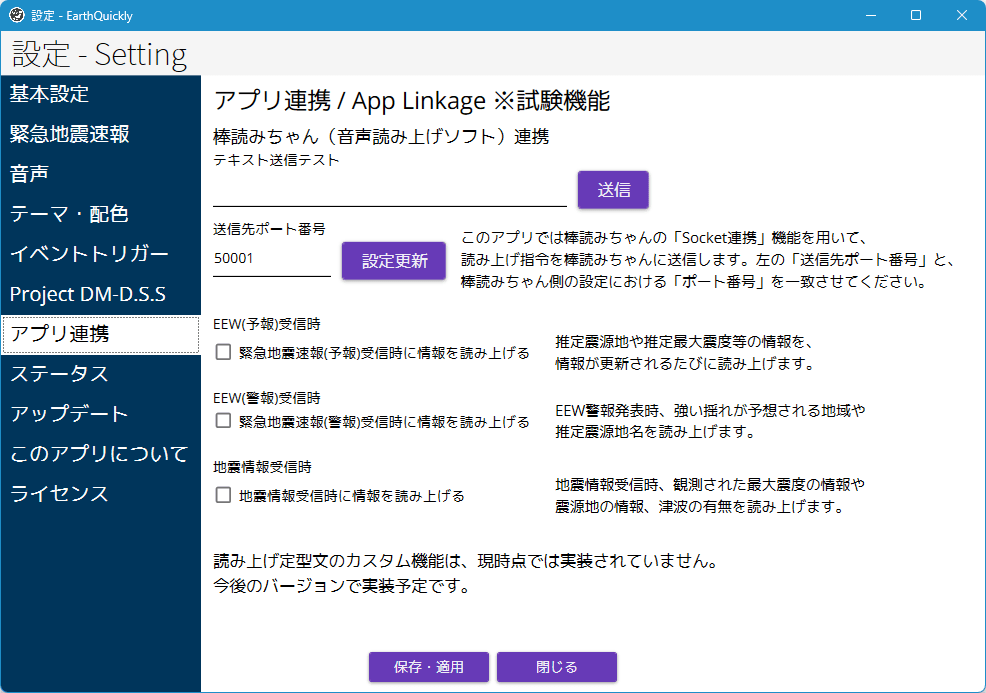Image resolution: width=986 pixels, height=693 pixels.
Task: Open the テーマ・配色 section
Action: [101, 214]
